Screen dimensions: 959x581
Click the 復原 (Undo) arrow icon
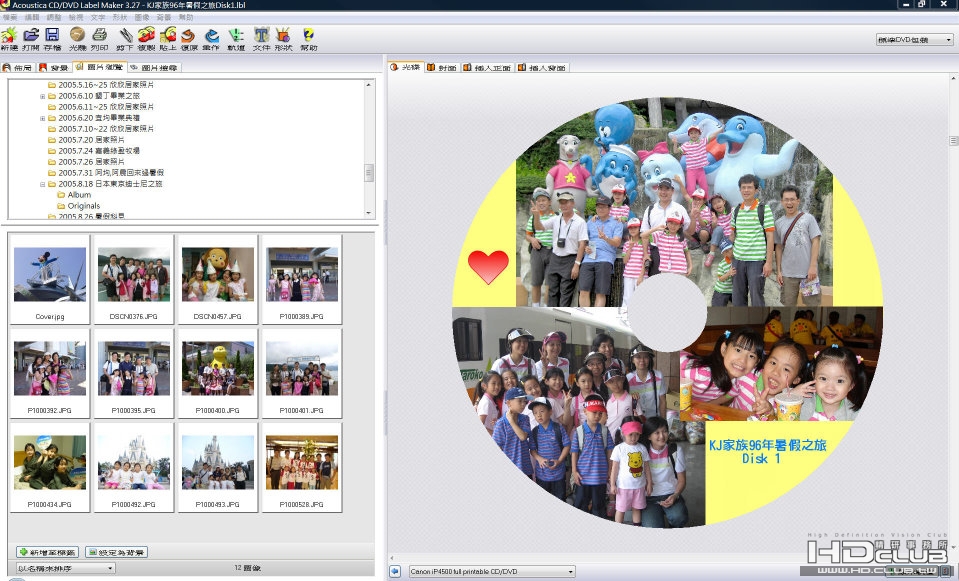point(189,38)
